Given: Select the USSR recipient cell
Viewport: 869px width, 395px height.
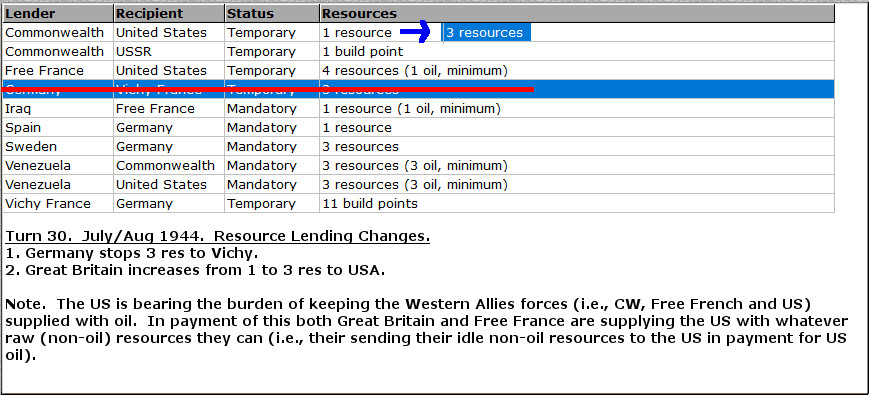Looking at the screenshot, I should tap(169, 52).
